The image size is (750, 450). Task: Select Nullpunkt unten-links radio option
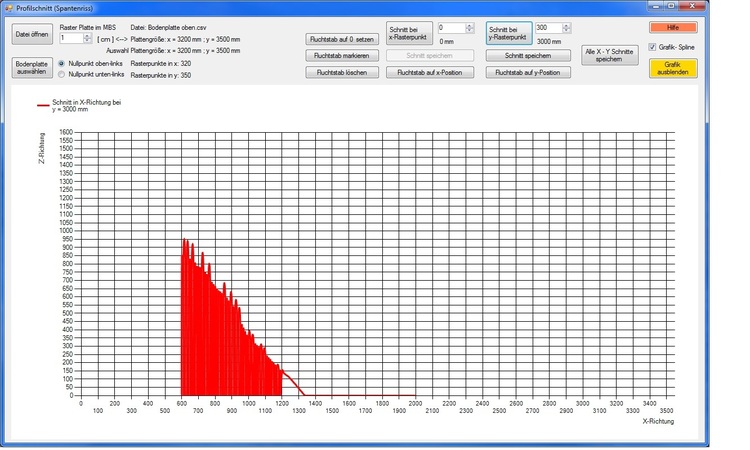click(62, 76)
